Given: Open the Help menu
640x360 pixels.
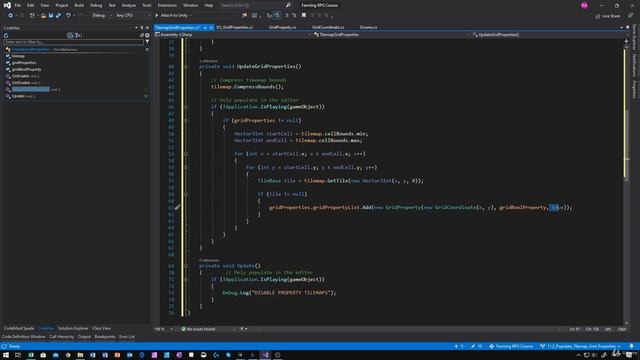Looking at the screenshot, I should tap(209, 5).
